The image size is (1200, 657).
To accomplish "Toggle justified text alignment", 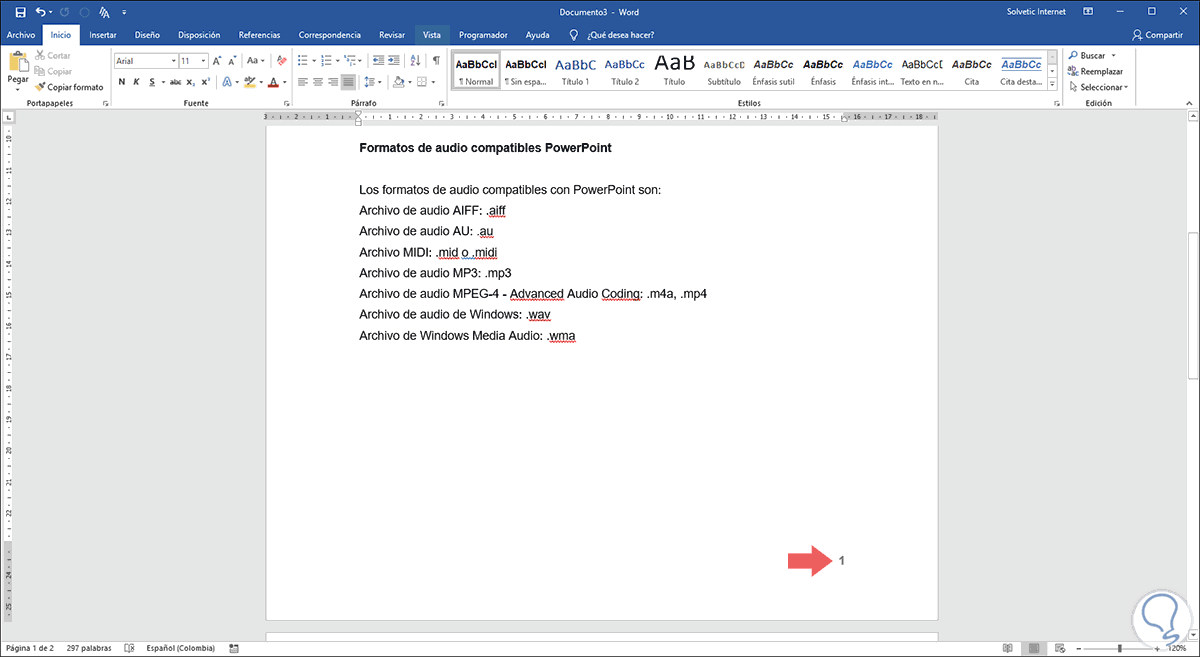I will (348, 82).
